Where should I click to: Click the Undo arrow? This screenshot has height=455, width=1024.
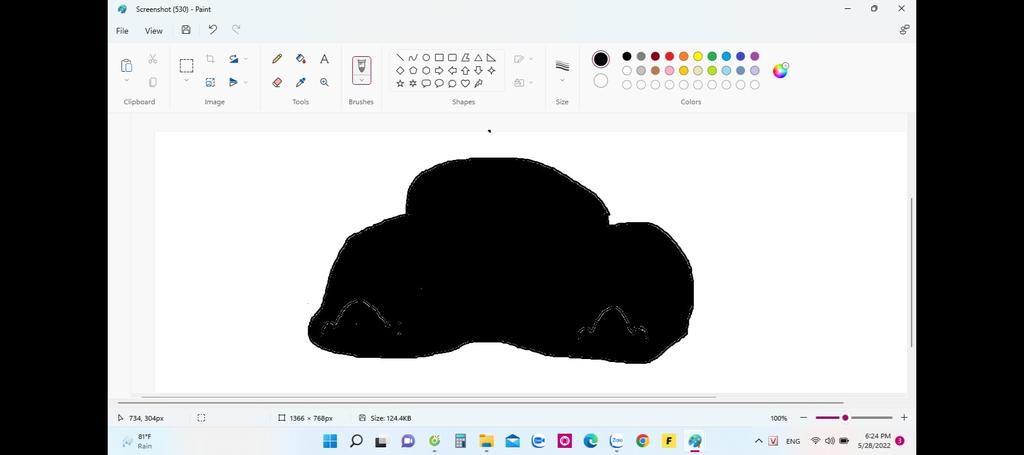(x=212, y=30)
